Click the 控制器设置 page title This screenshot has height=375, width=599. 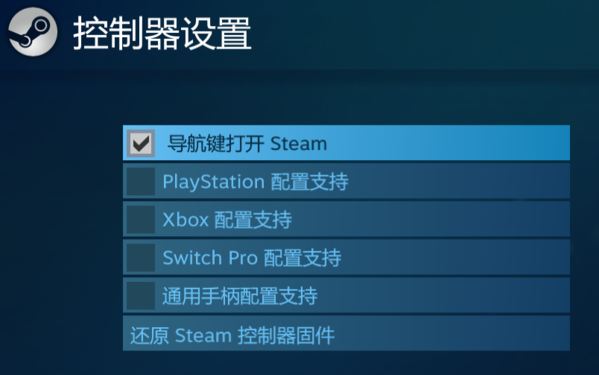click(162, 33)
